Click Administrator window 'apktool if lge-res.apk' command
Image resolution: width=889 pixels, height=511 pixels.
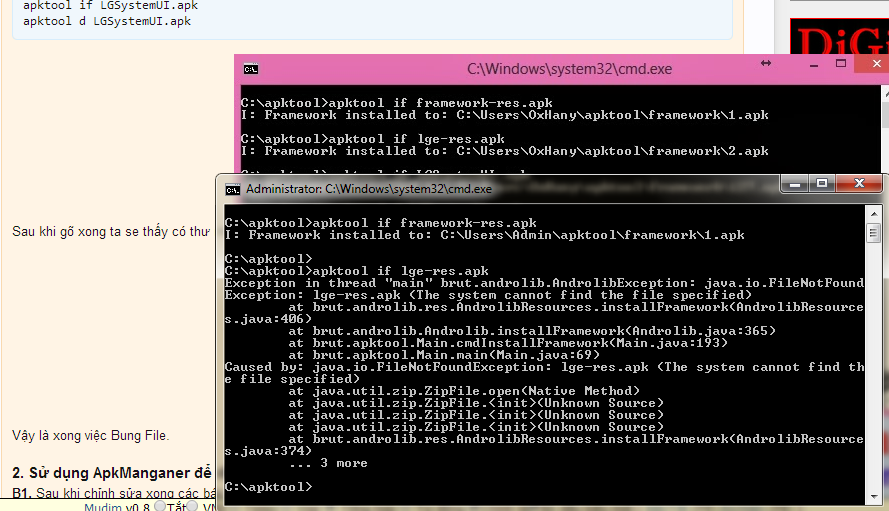tap(357, 271)
